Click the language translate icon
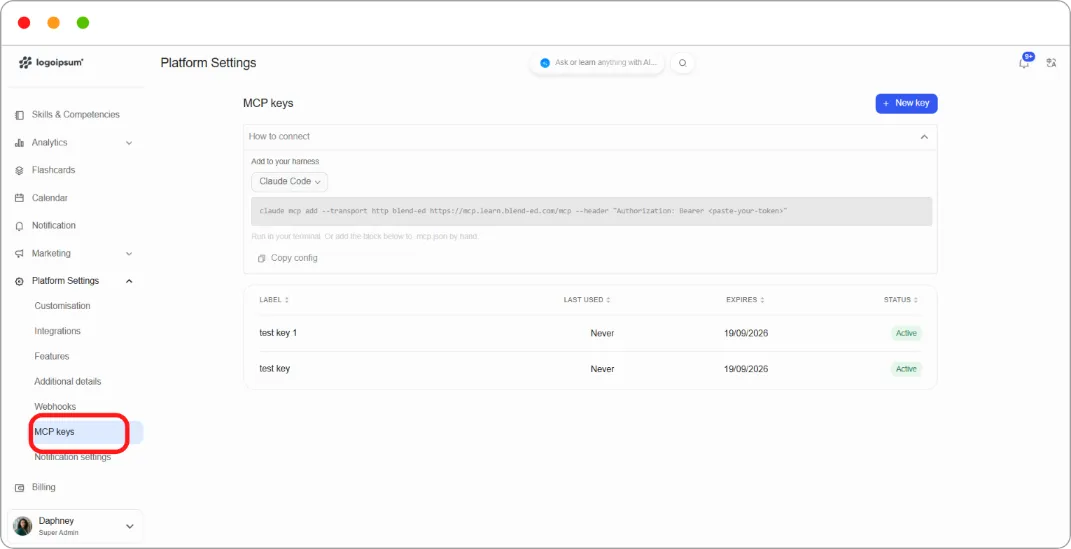Viewport: 1071px width, 549px height. [1051, 63]
